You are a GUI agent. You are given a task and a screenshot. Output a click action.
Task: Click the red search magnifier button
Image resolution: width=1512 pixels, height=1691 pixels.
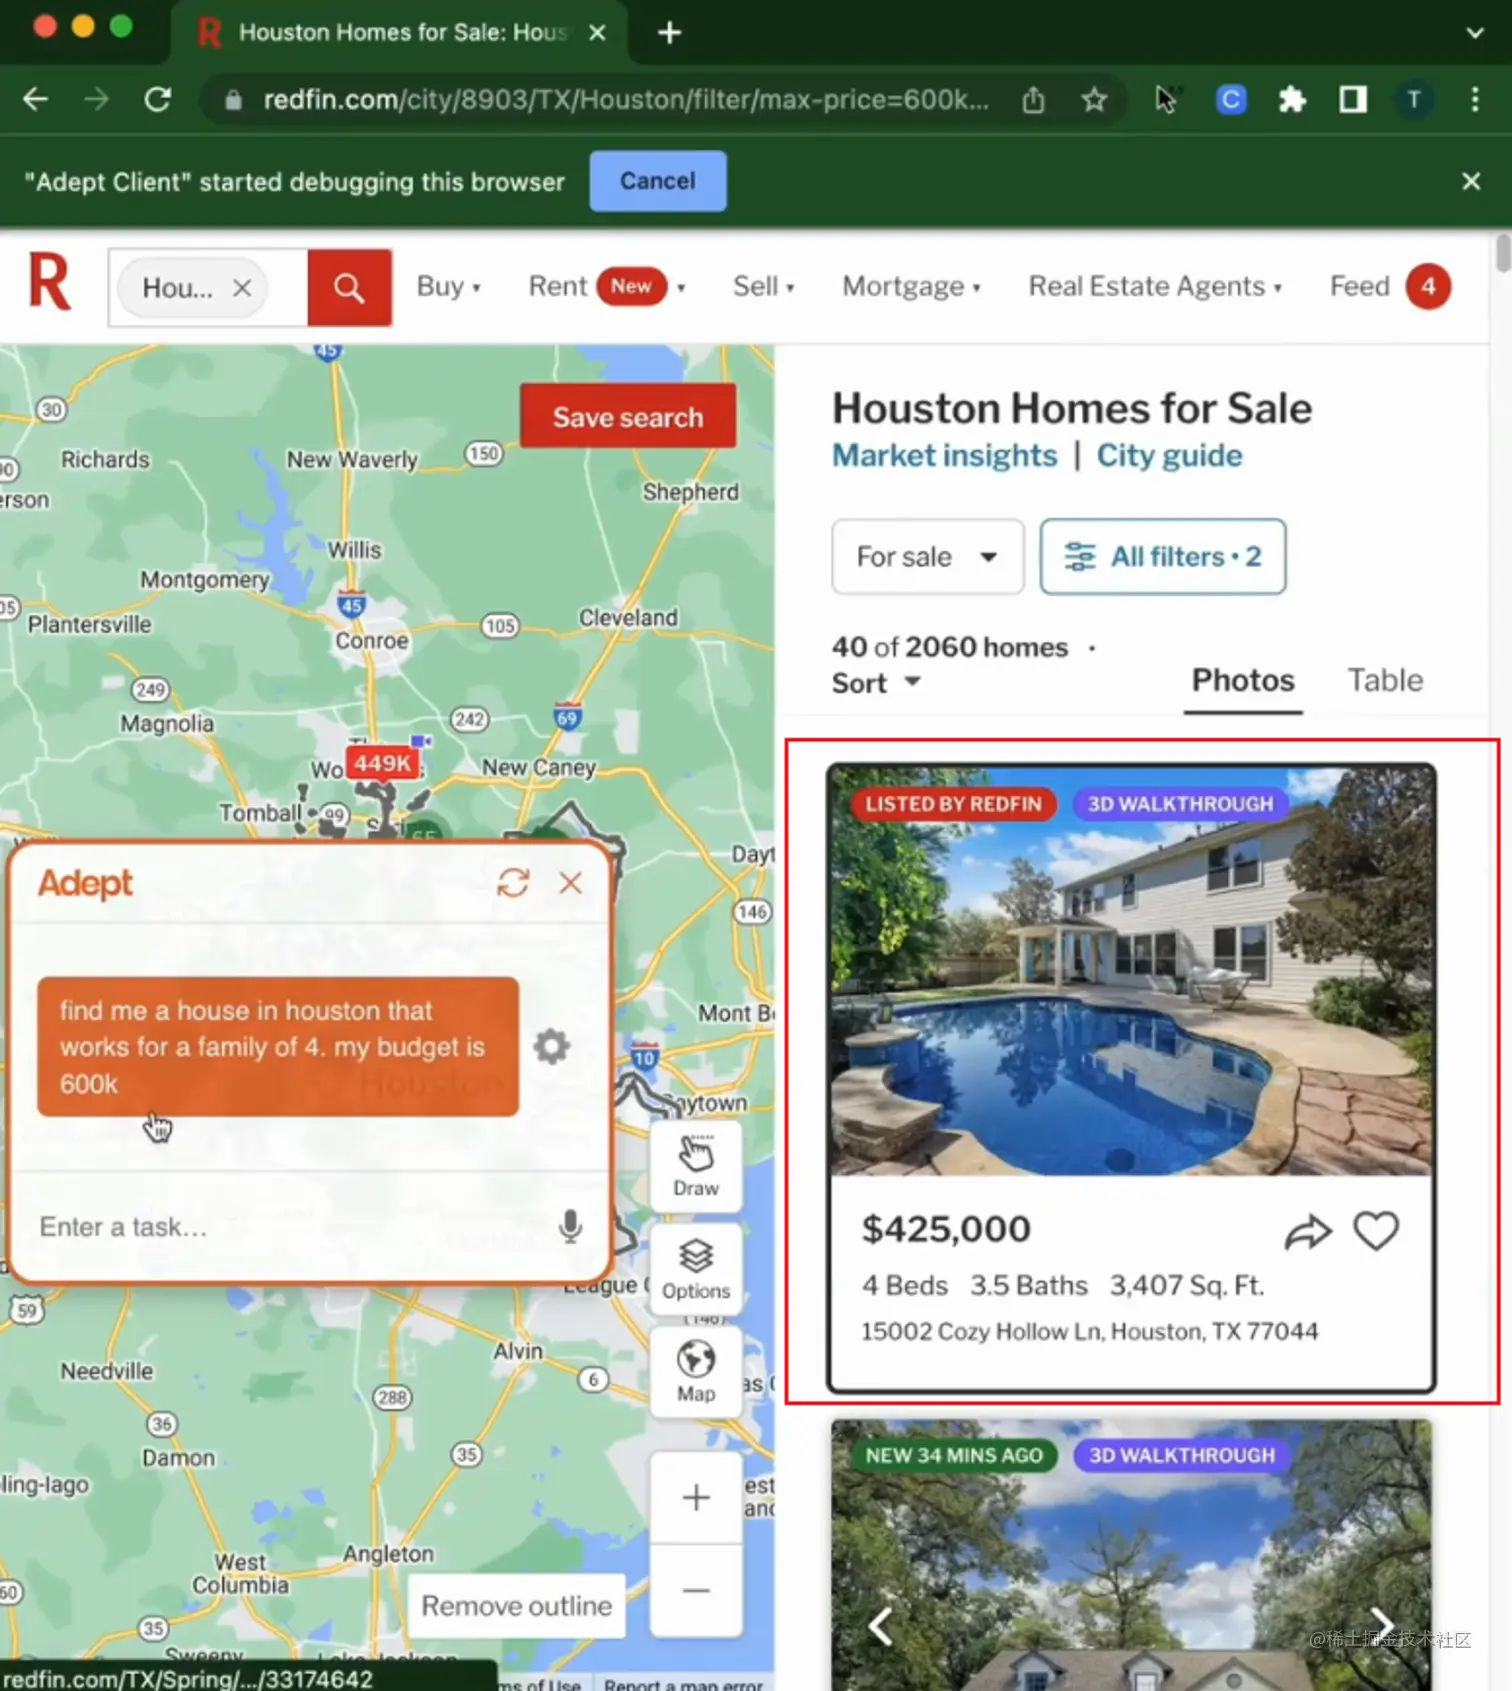(349, 288)
